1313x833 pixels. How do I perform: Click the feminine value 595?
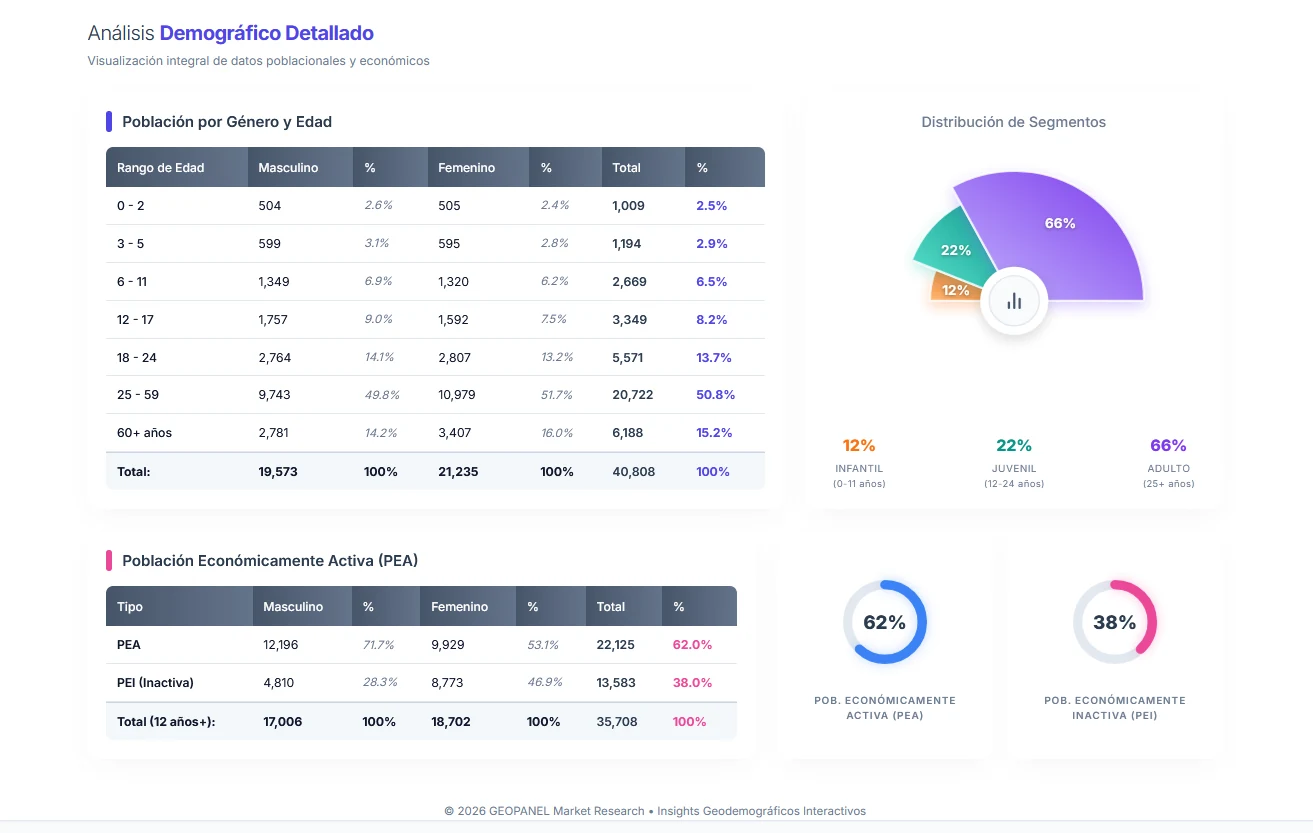pyautogui.click(x=450, y=244)
